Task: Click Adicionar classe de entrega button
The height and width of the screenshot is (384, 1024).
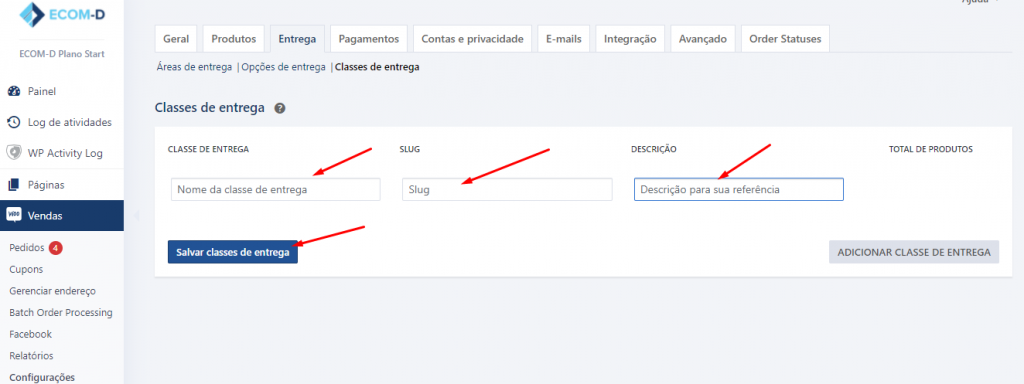Action: [914, 252]
